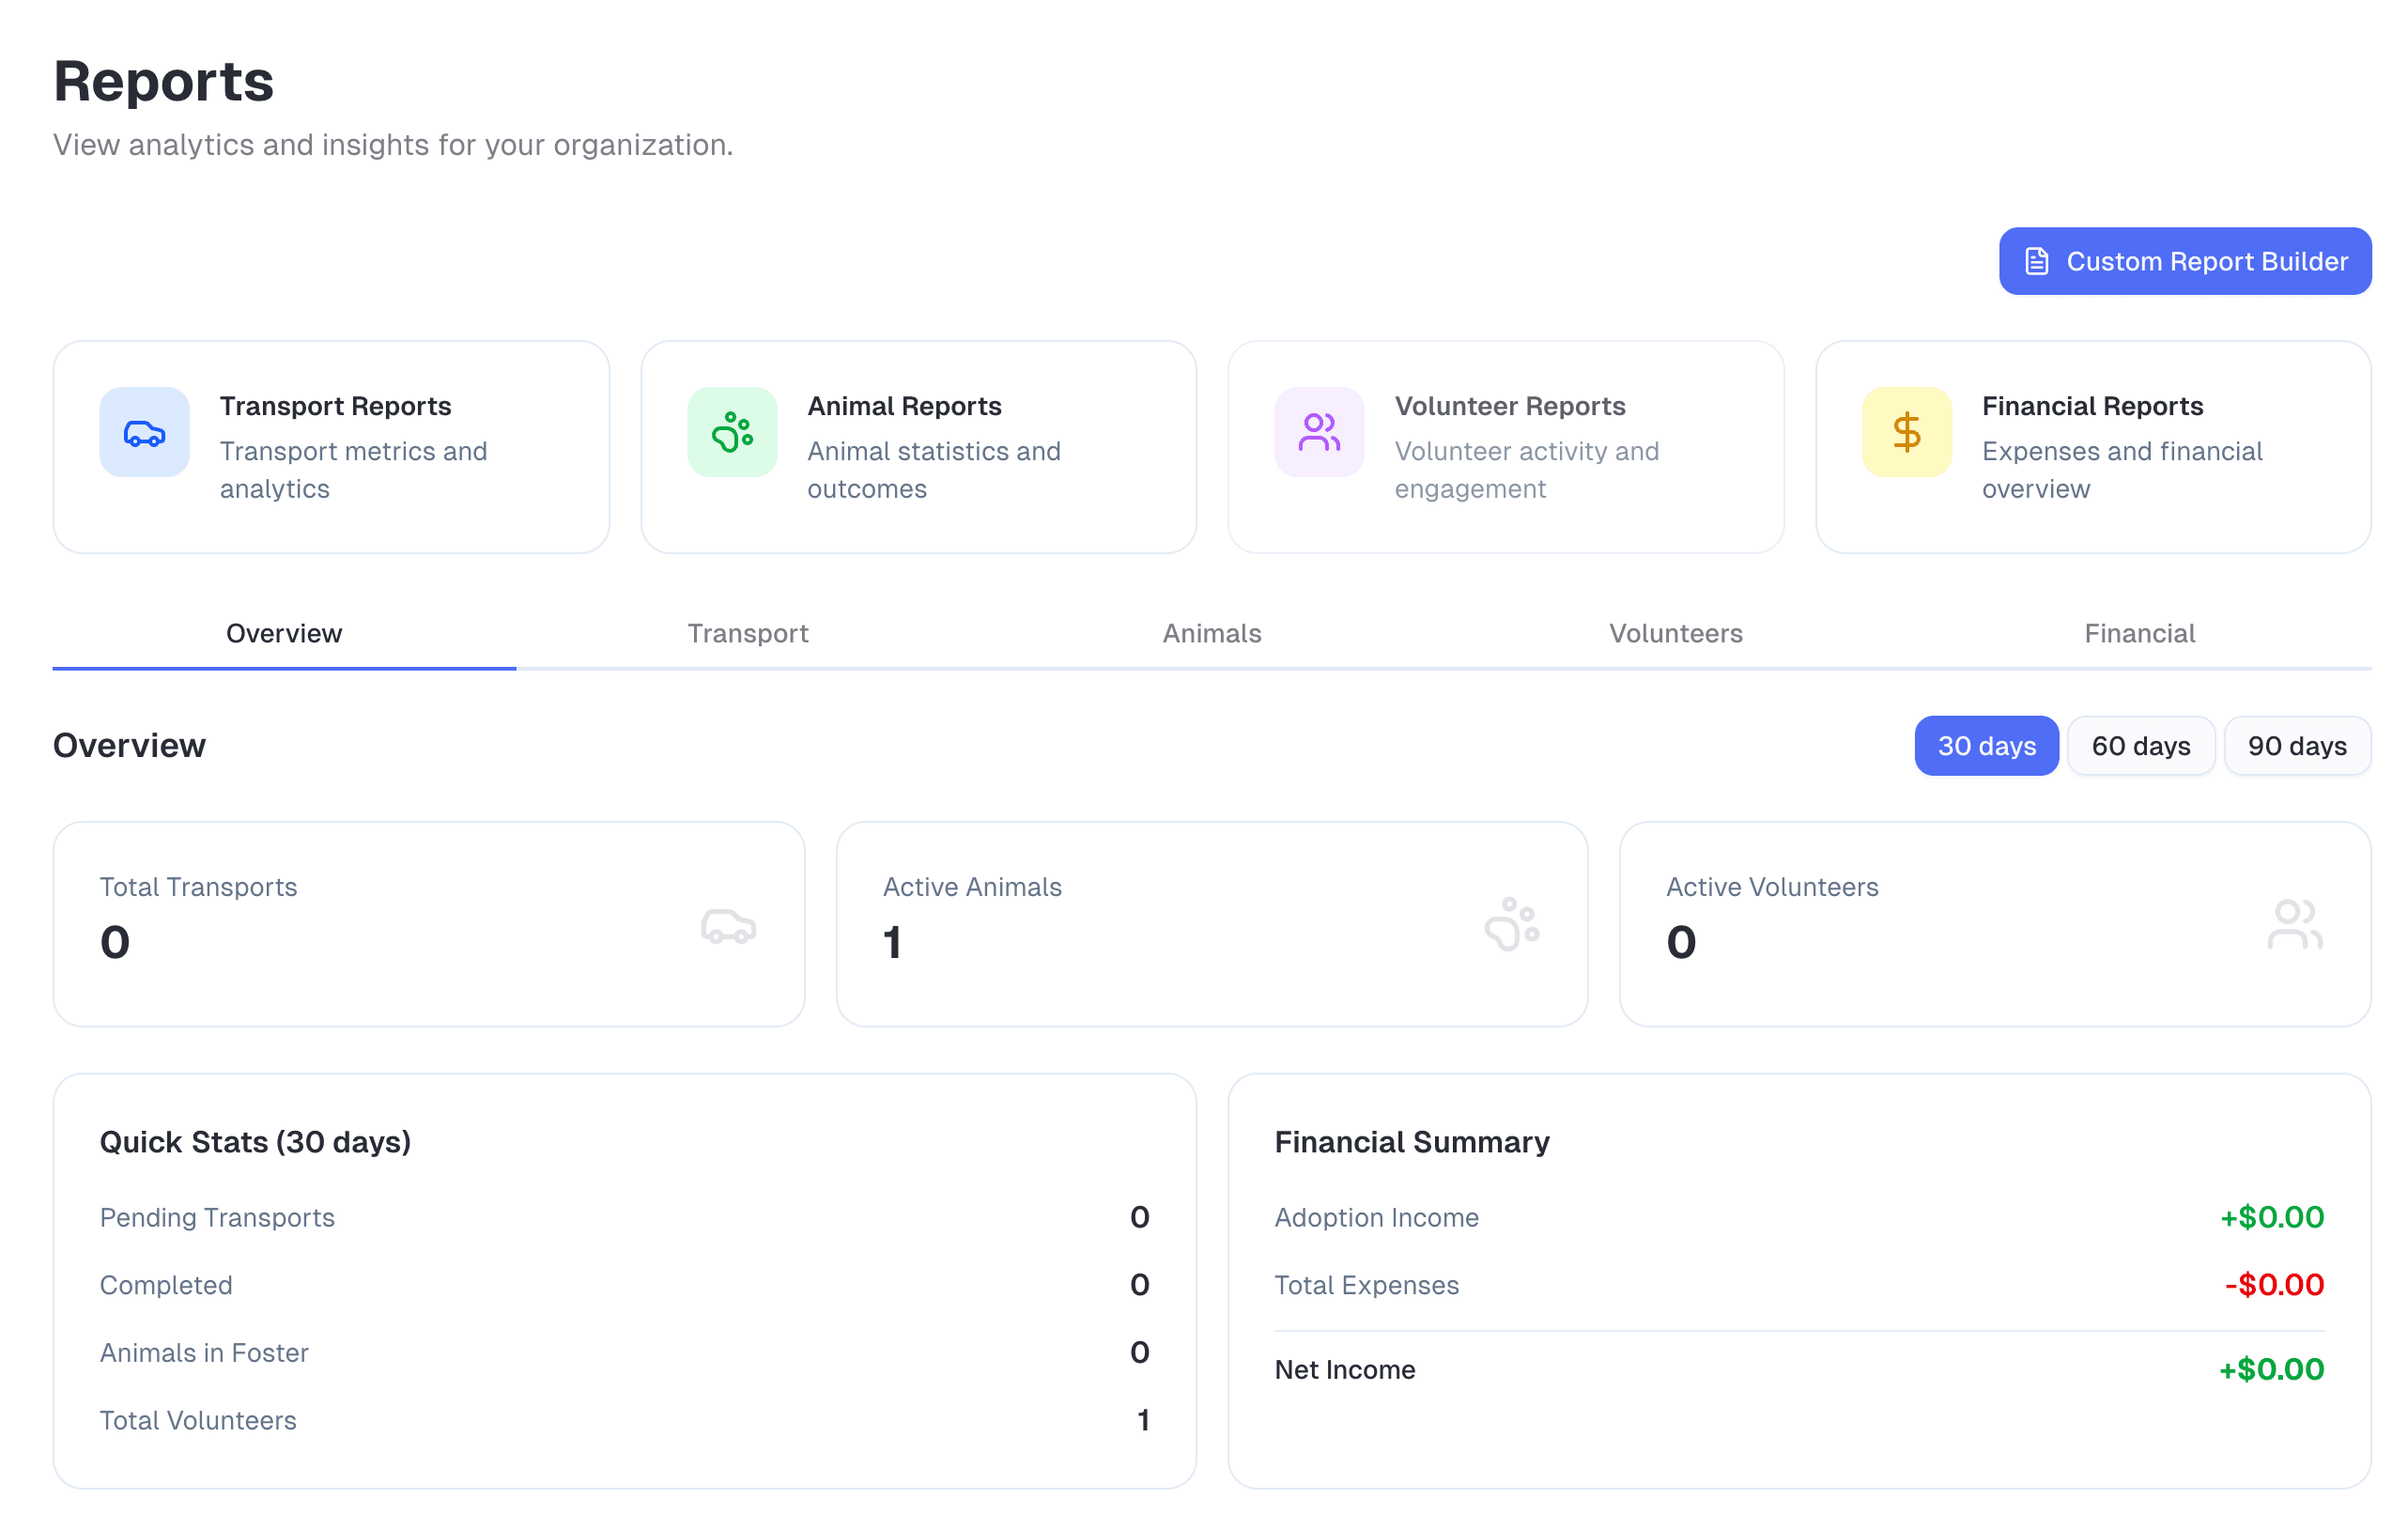
Task: Click the purple people icon on Volunteer Reports
Action: tap(1319, 432)
